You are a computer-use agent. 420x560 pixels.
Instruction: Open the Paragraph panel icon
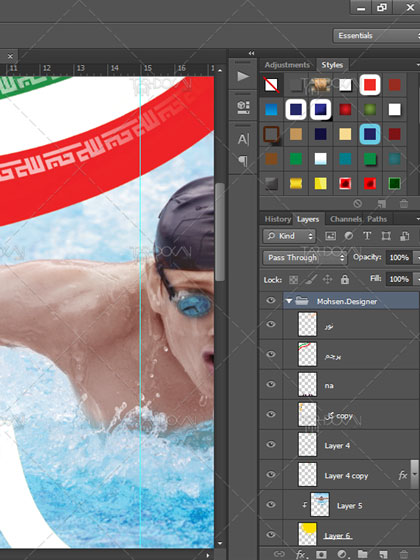pyautogui.click(x=243, y=161)
